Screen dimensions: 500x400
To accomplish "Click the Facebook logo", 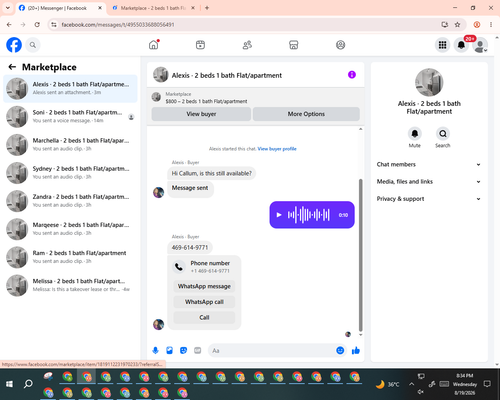I will (14, 45).
